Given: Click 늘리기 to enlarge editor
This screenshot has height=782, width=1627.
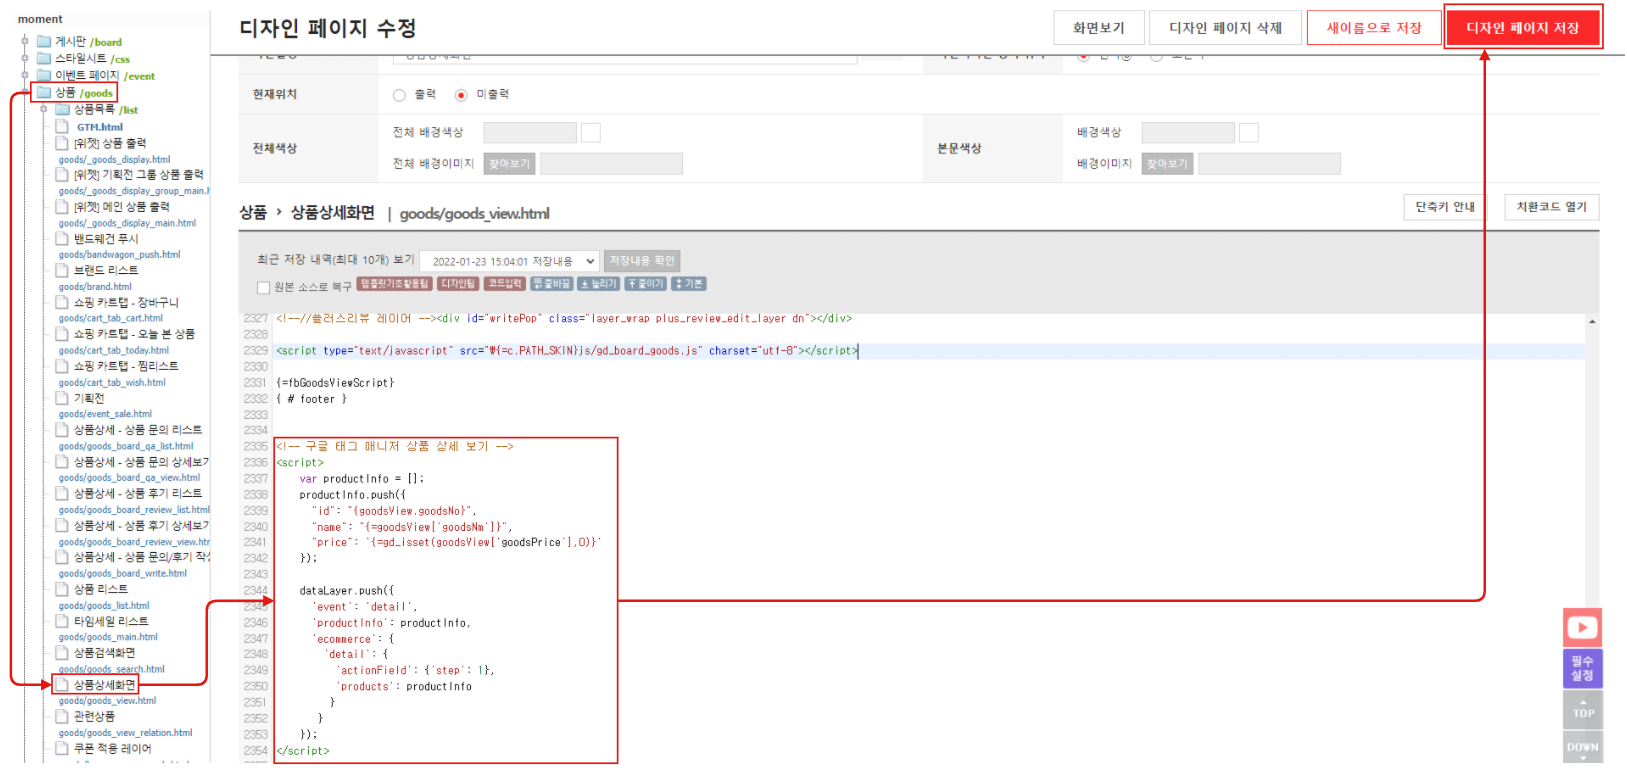Looking at the screenshot, I should click(599, 284).
